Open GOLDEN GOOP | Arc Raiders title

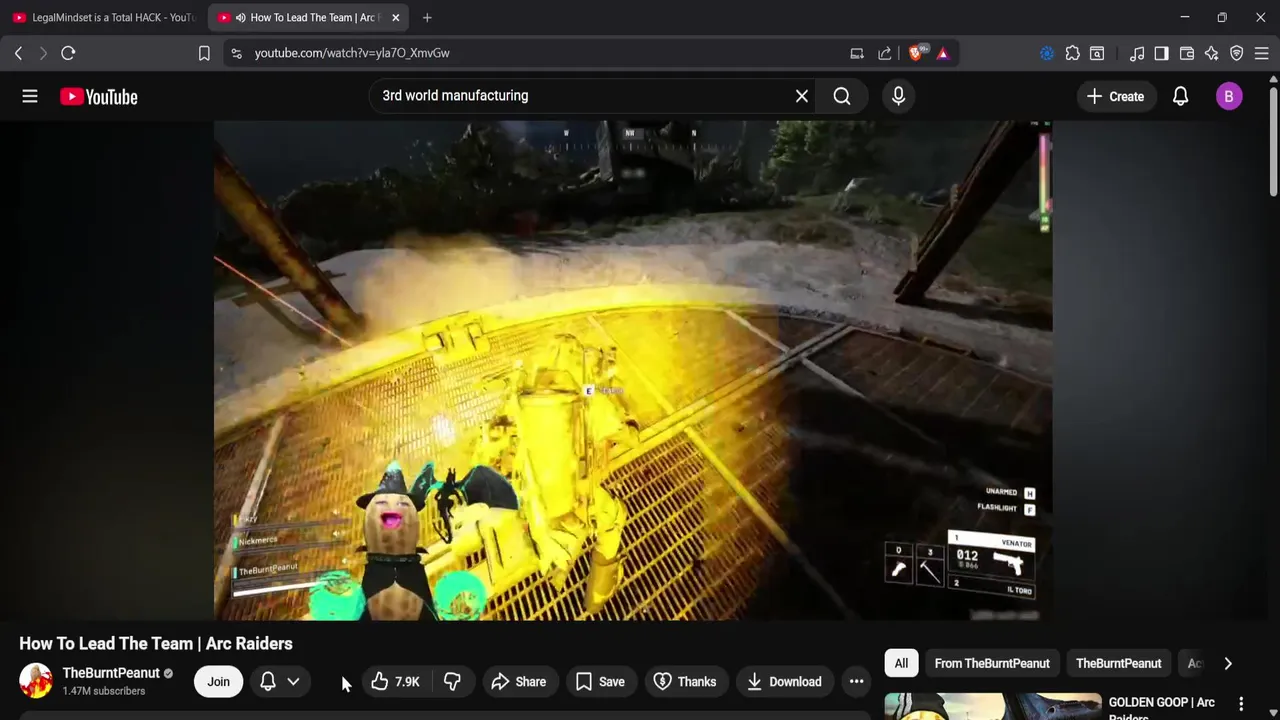point(1162,708)
